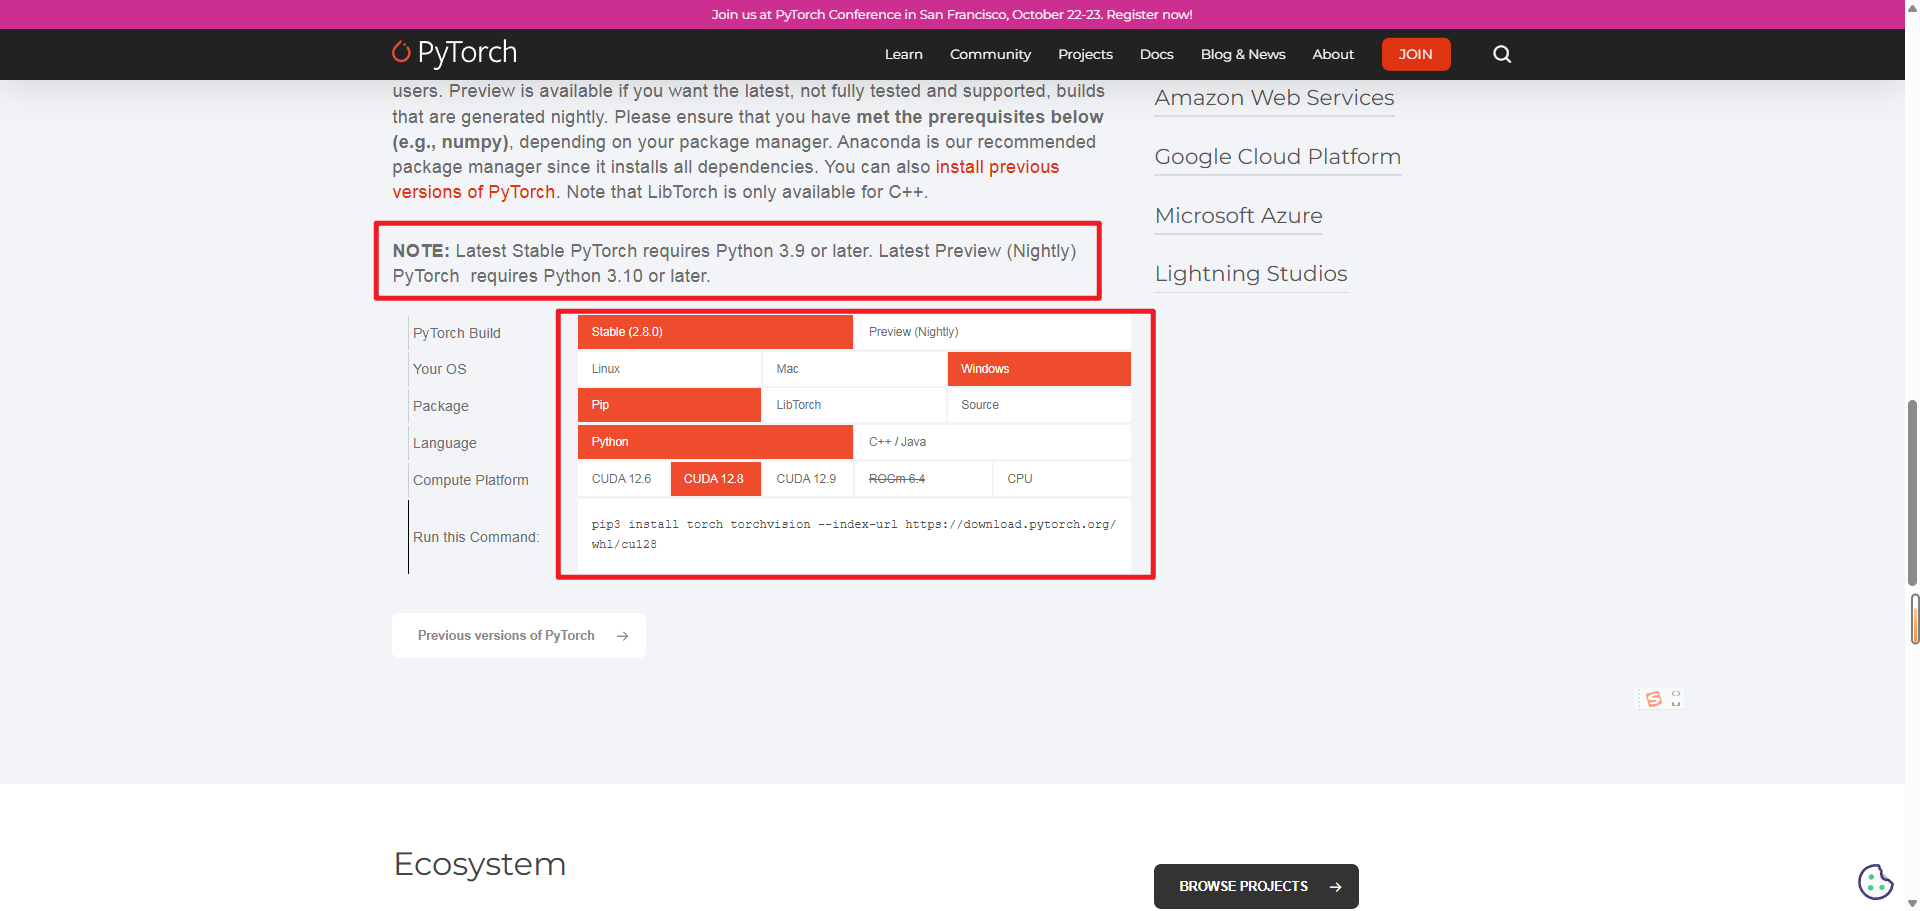Select the Preview (Nightly) build option
The width and height of the screenshot is (1920, 911).
(x=992, y=332)
